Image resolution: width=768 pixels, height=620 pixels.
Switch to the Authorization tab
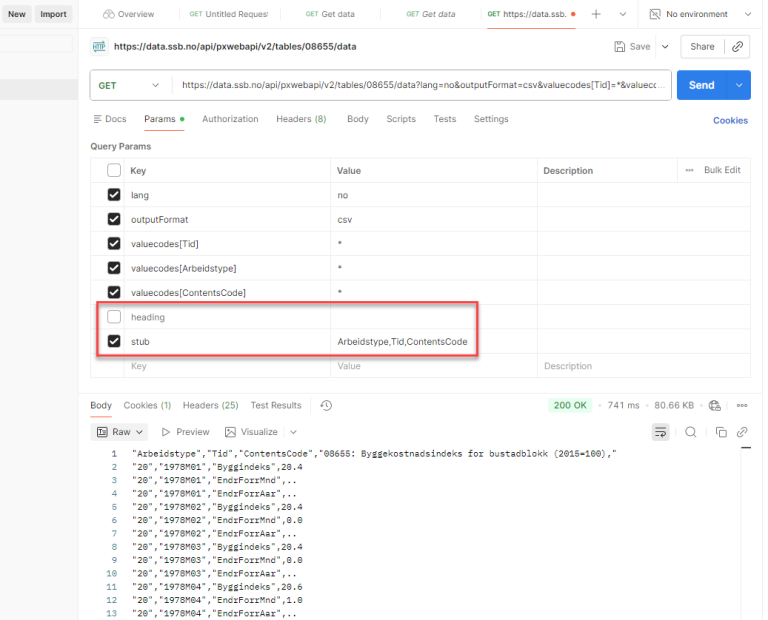click(x=230, y=119)
